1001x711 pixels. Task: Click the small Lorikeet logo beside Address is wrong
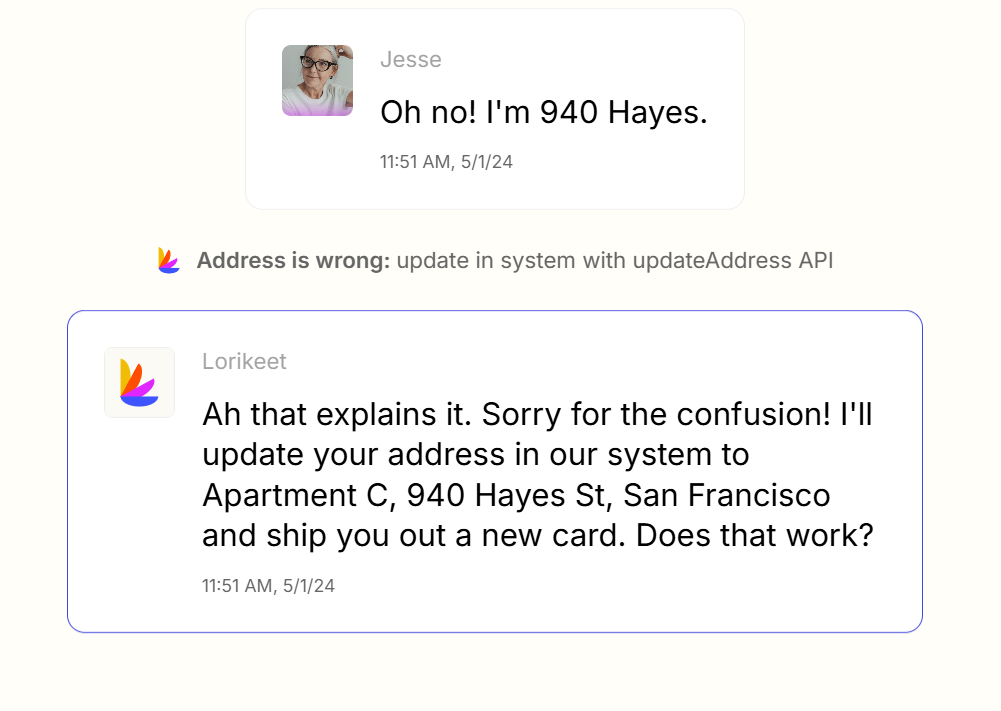(x=169, y=260)
